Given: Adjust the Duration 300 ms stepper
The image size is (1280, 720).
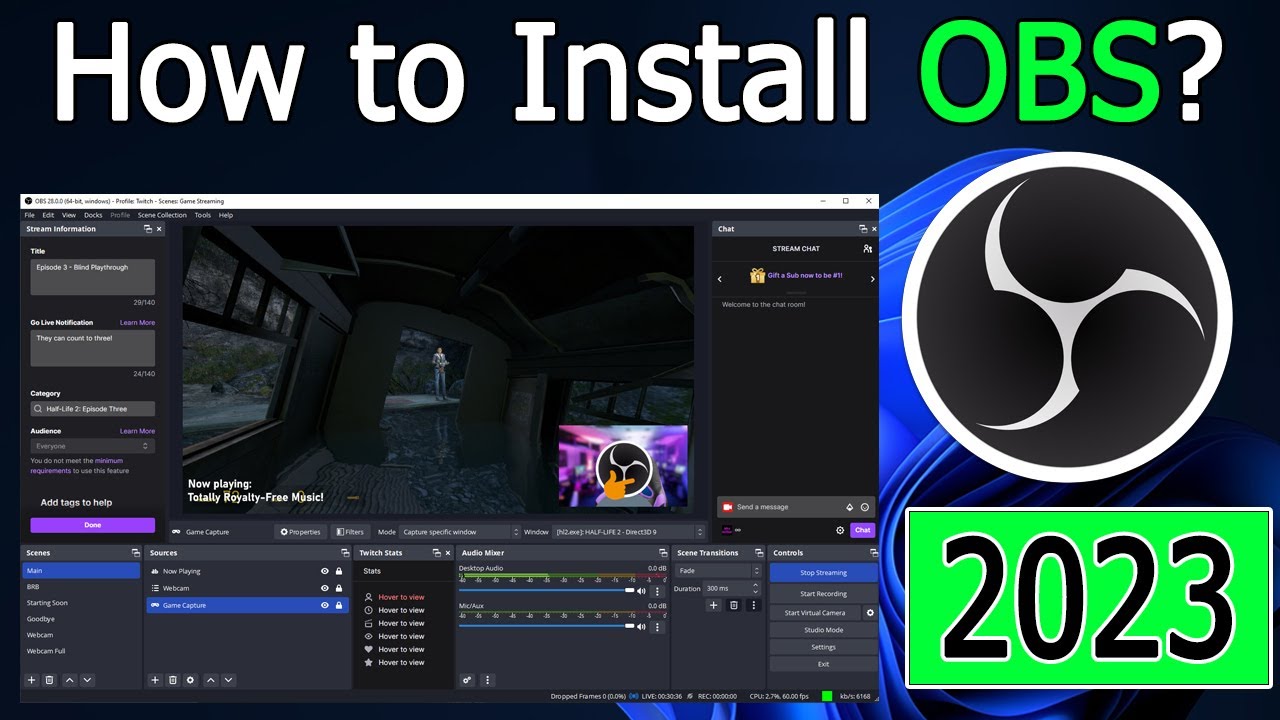Looking at the screenshot, I should coord(756,589).
